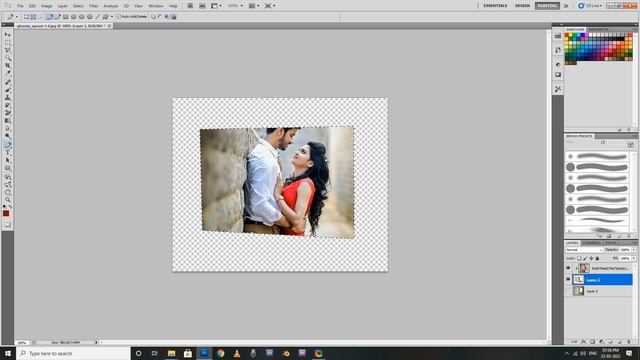
Task: Add layer mask icon
Action: pos(593,342)
